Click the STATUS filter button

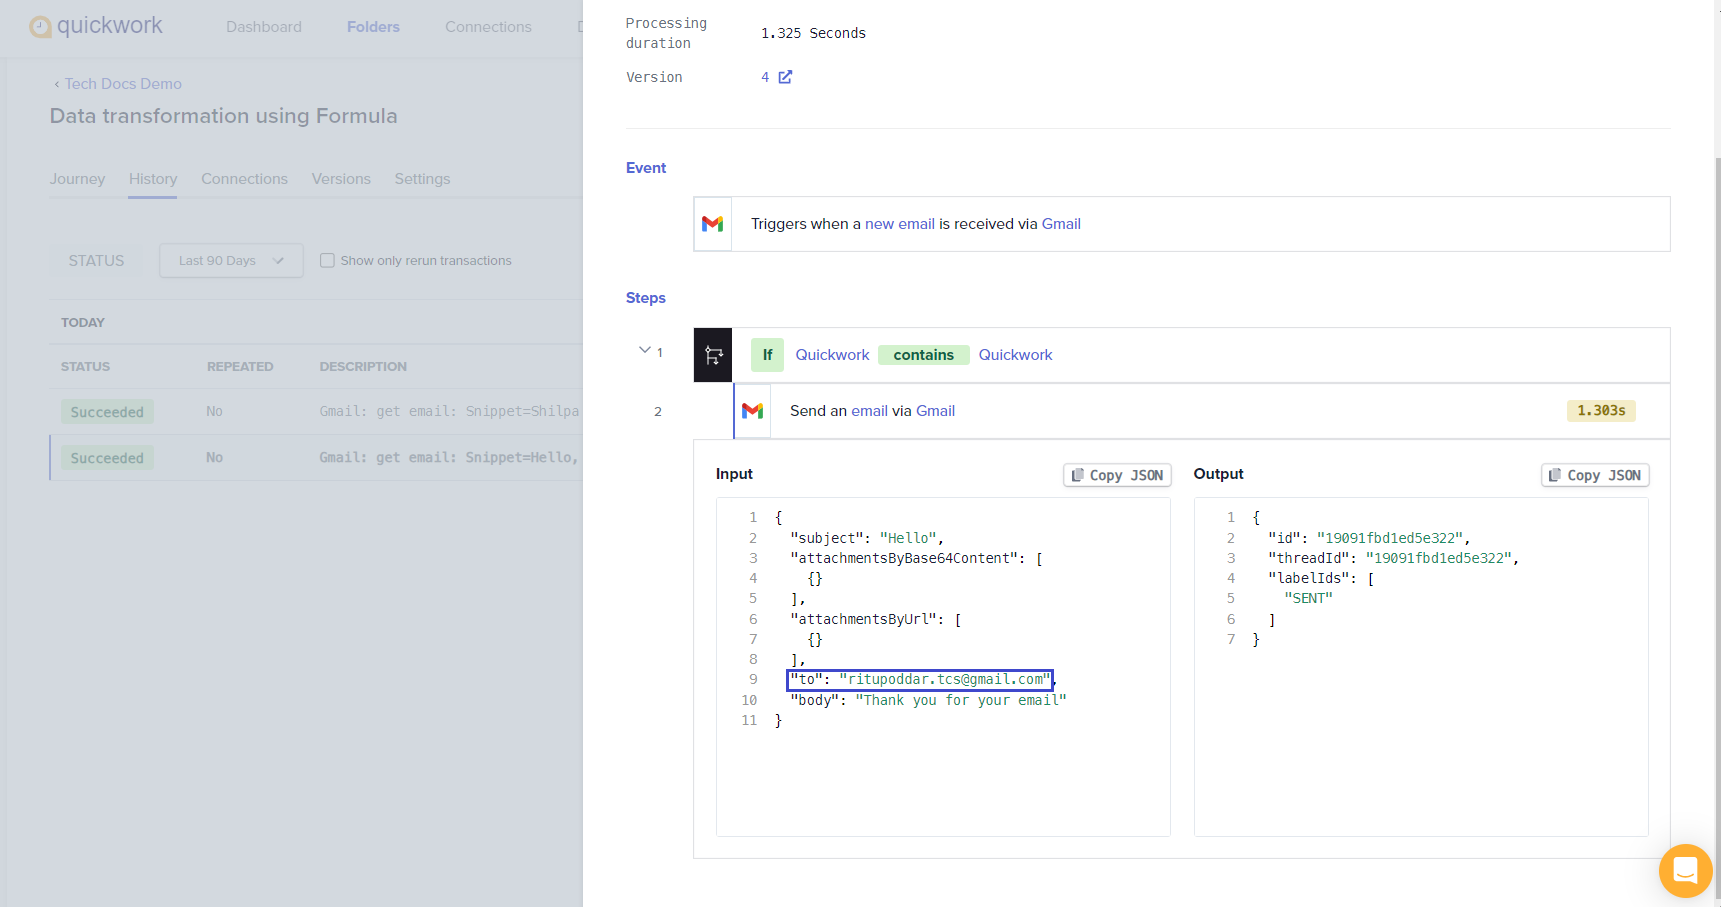click(x=97, y=261)
